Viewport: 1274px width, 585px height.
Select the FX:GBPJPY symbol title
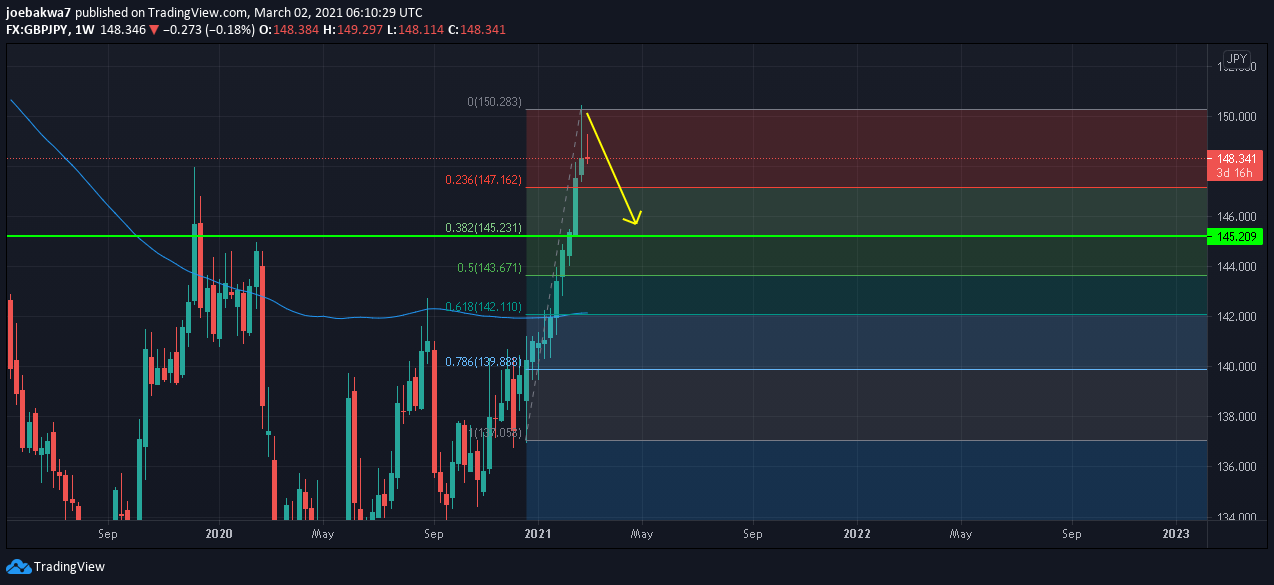tap(37, 30)
